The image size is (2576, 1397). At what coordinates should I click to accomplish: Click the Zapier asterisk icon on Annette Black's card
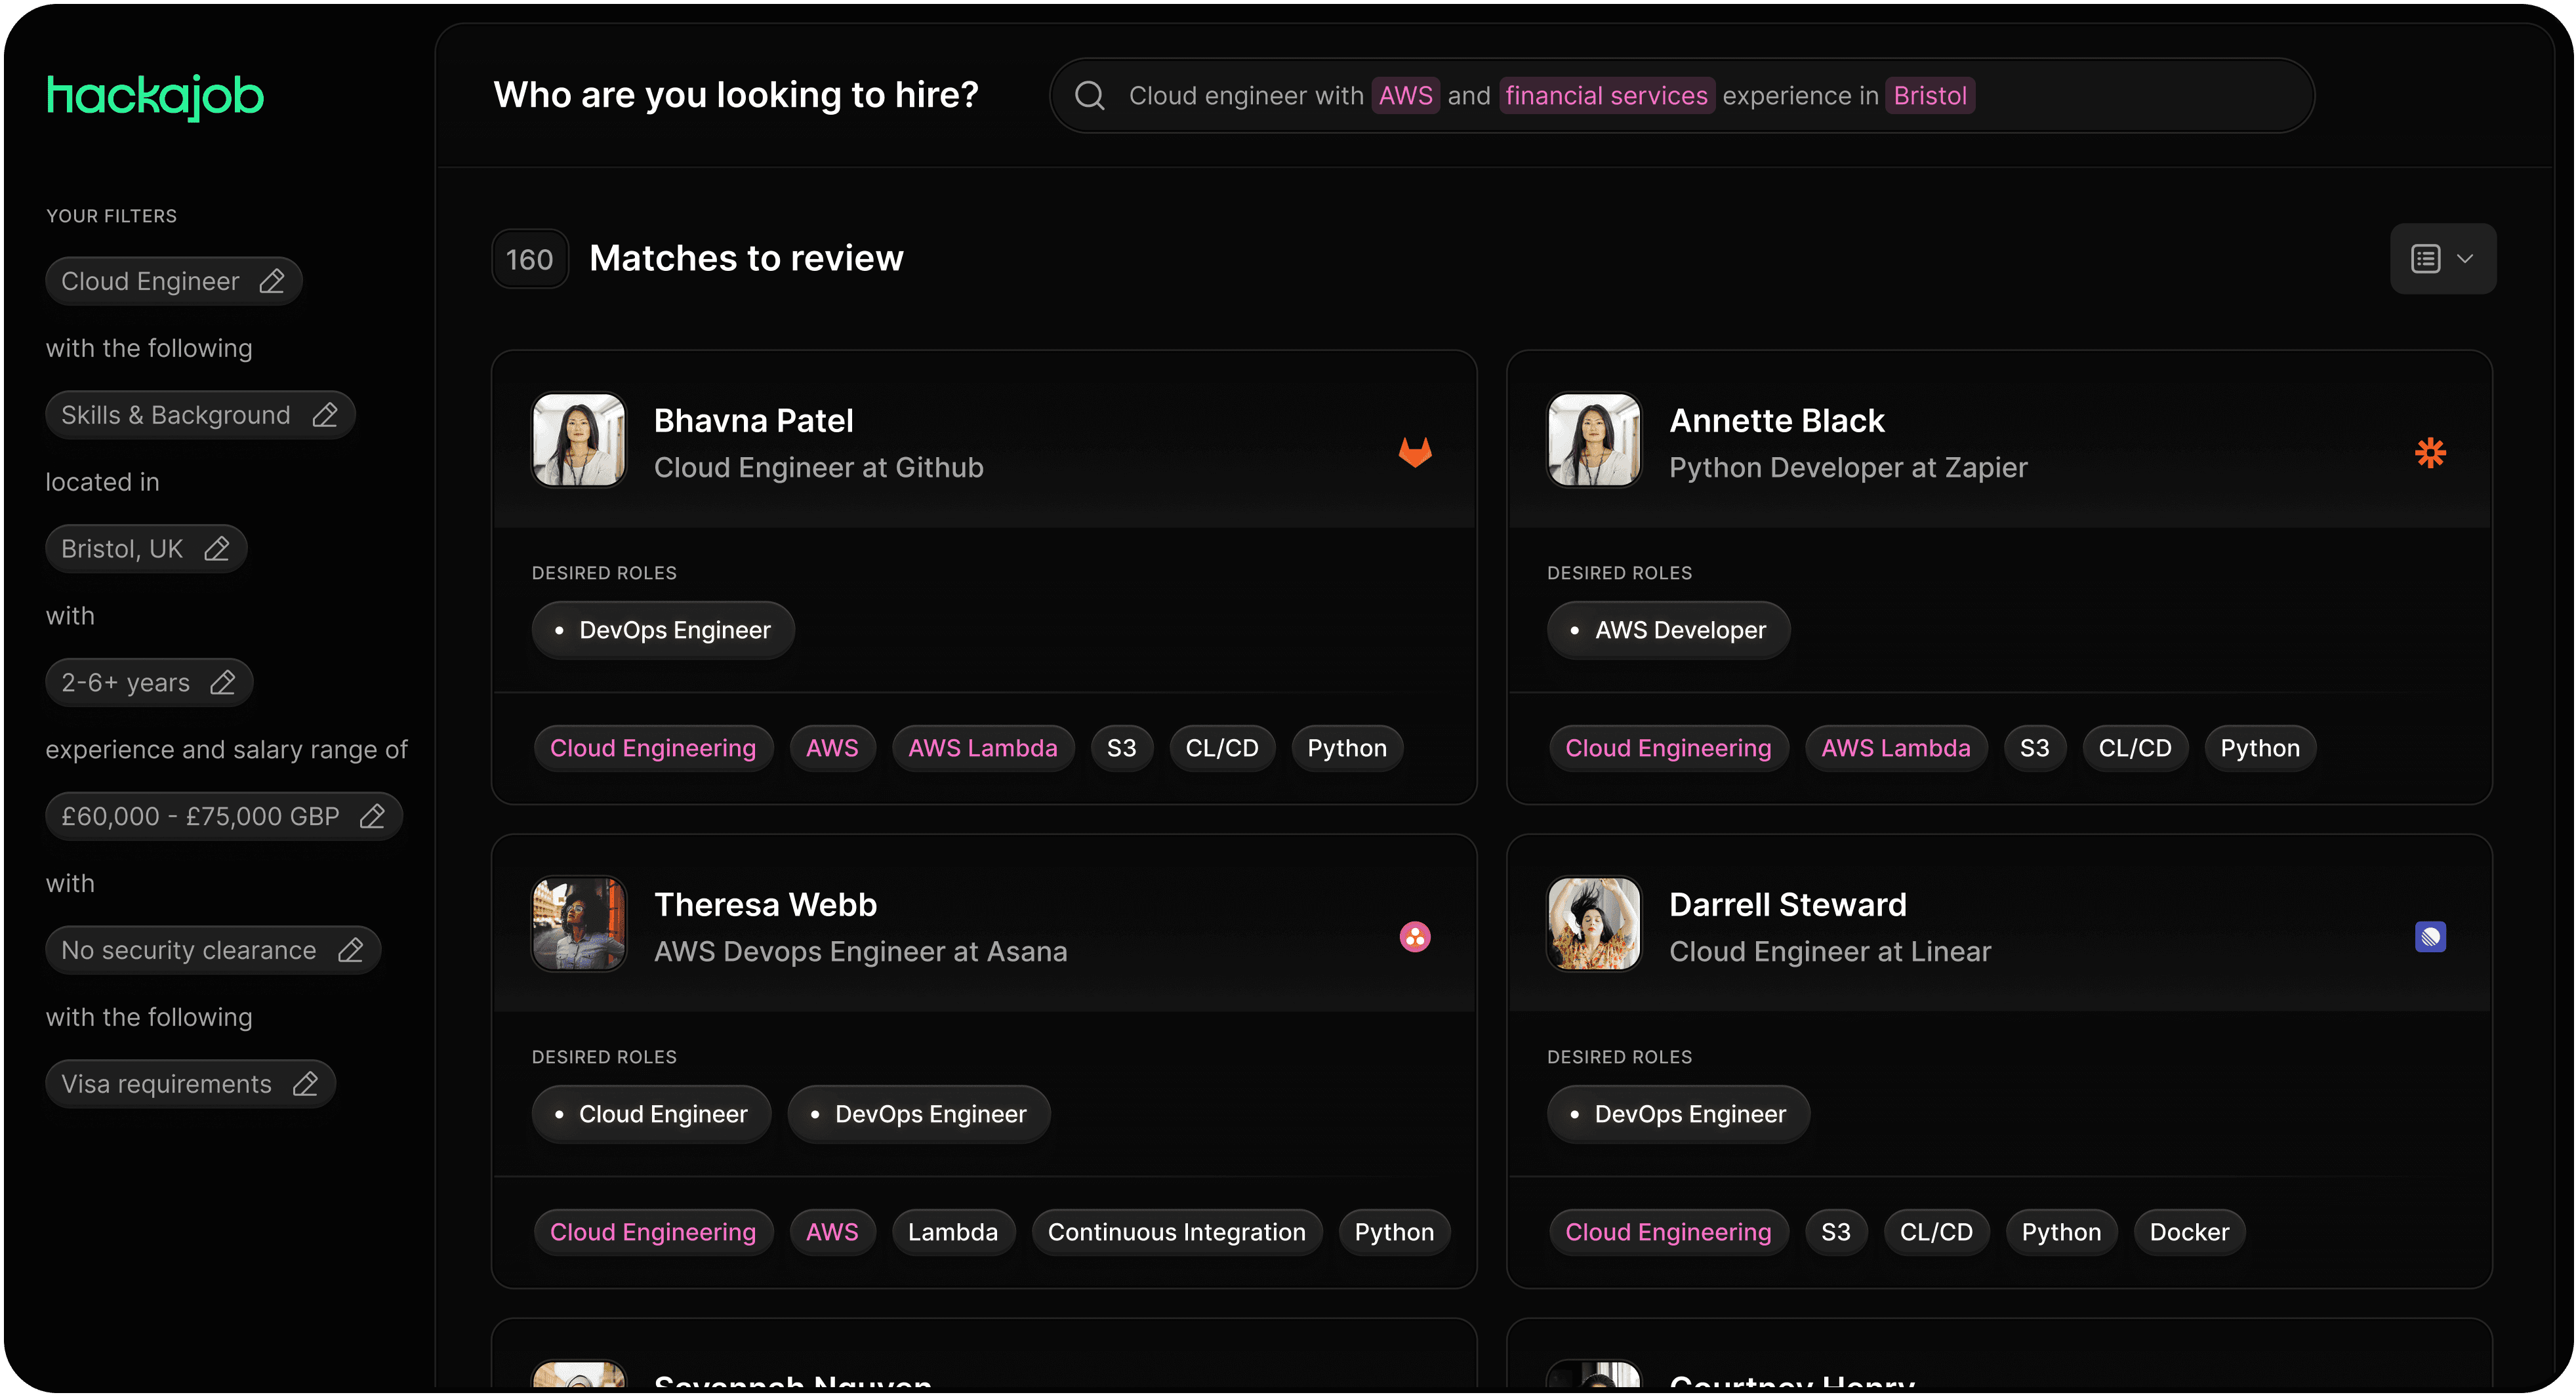tap(2430, 452)
